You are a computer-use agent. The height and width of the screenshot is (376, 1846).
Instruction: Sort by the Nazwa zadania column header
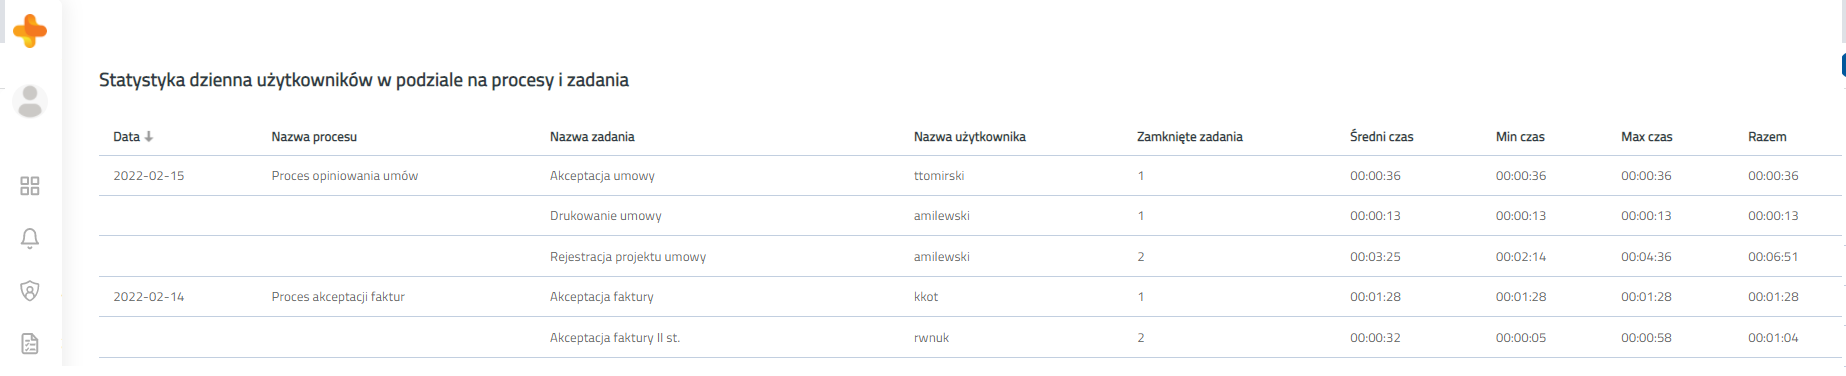click(x=592, y=137)
